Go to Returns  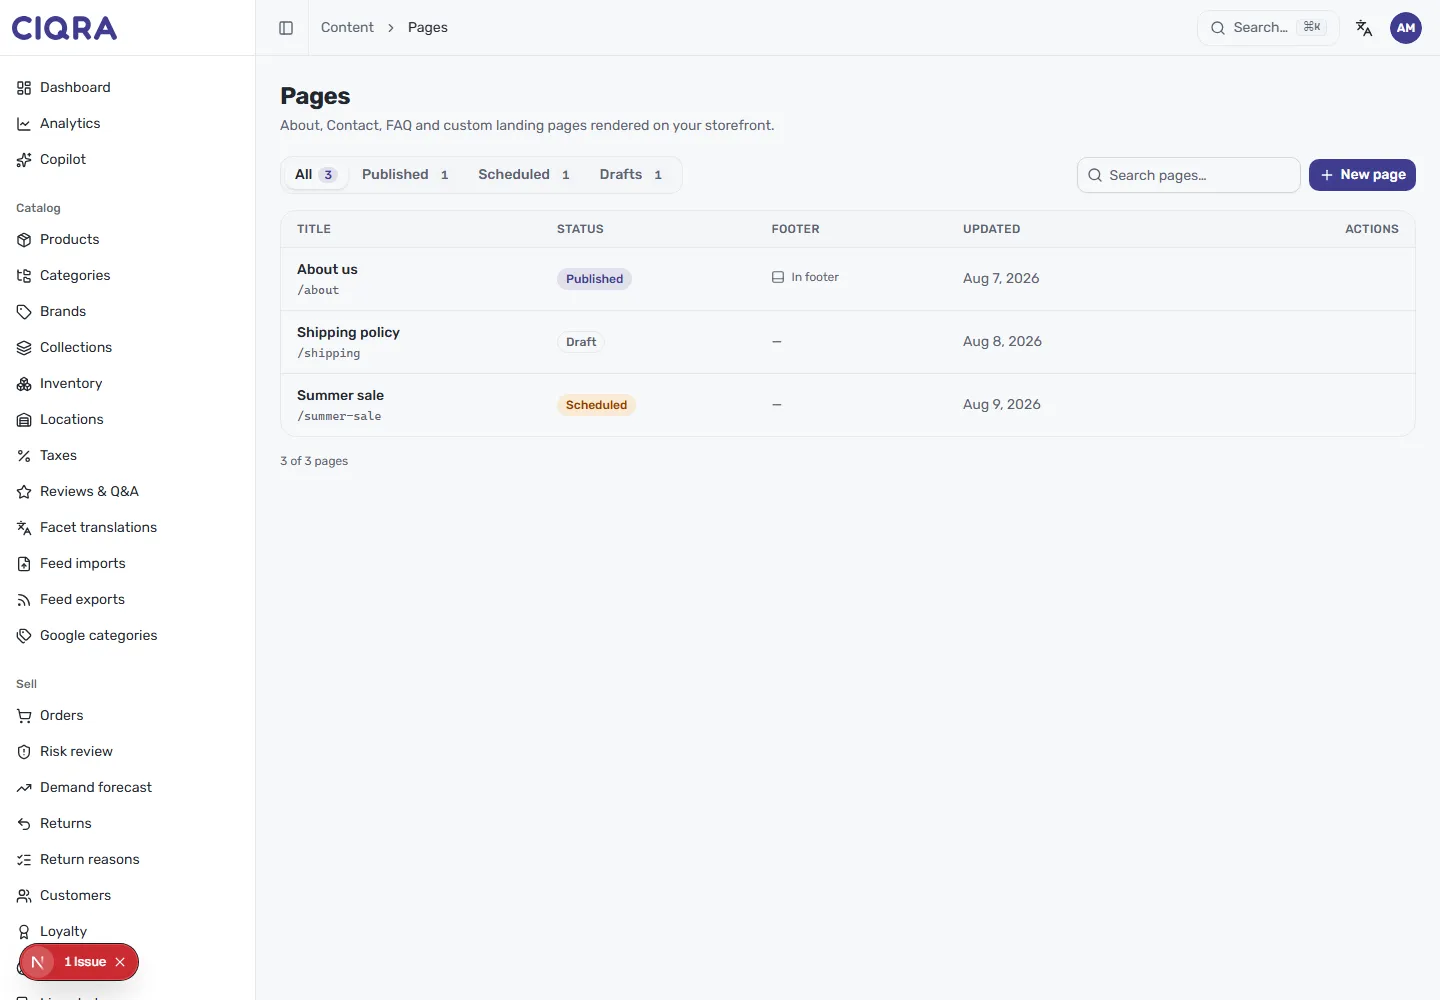[128, 824]
